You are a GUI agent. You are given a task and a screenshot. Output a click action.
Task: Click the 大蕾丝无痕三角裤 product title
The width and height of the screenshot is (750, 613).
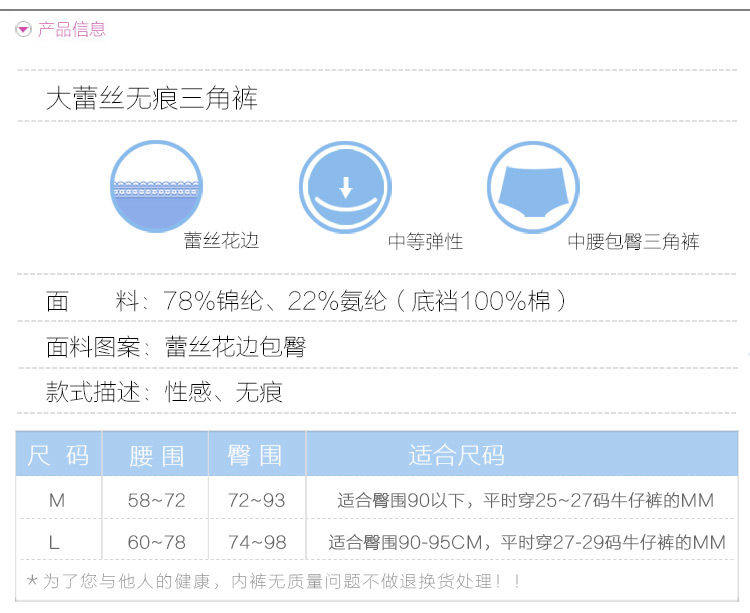coord(152,99)
